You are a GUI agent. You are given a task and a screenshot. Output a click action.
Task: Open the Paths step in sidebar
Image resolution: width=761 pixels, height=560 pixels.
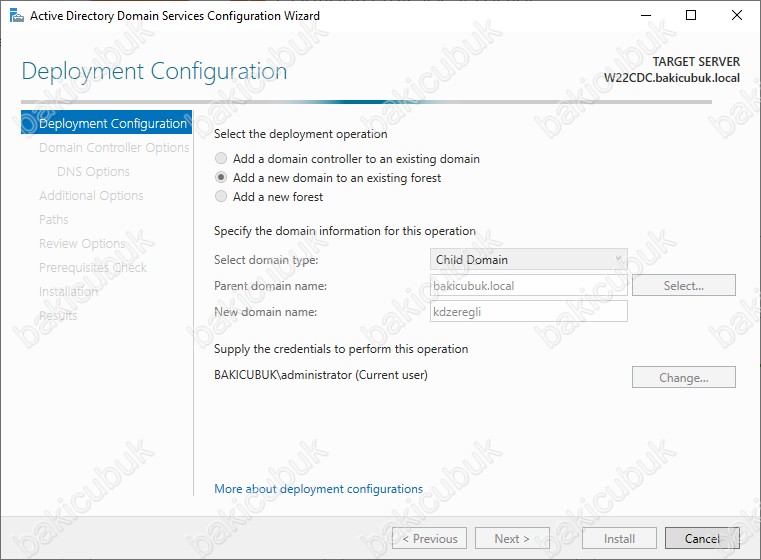pos(54,220)
